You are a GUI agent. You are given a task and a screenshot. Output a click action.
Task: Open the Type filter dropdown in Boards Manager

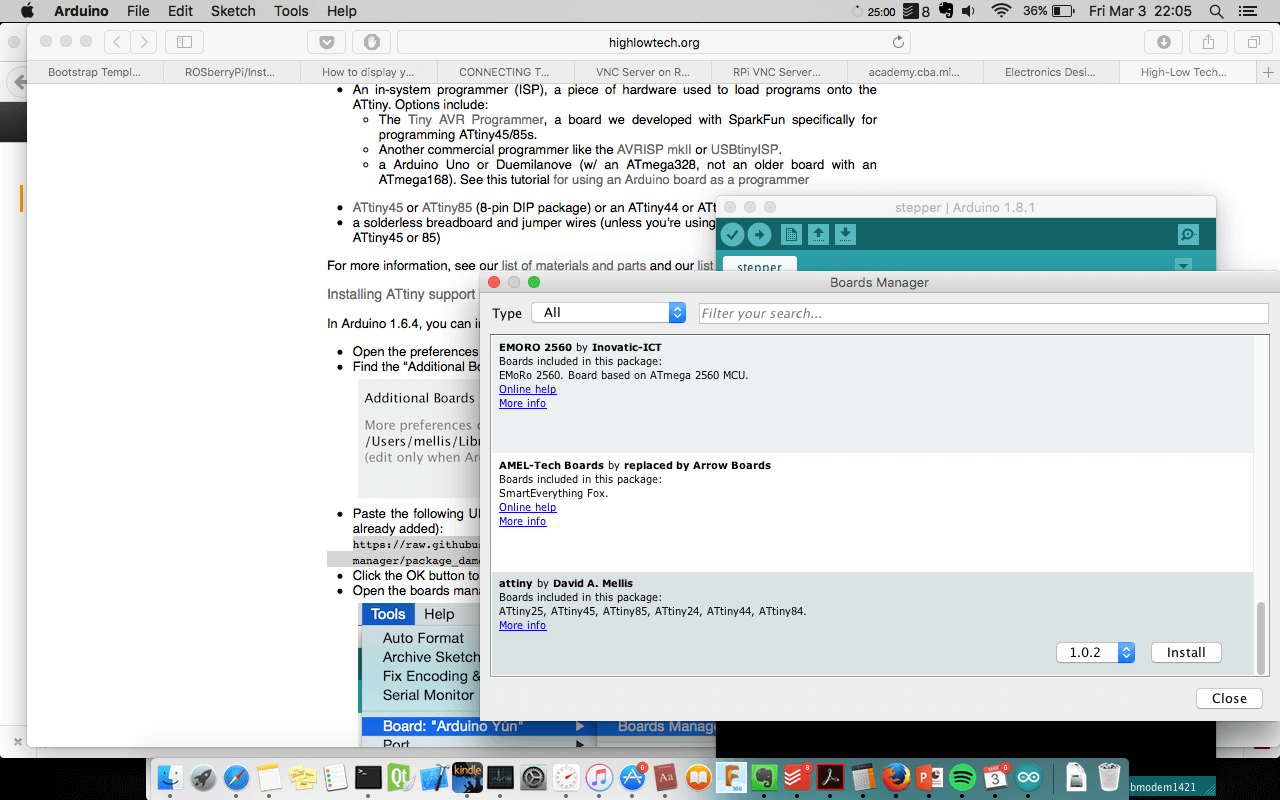pos(609,313)
